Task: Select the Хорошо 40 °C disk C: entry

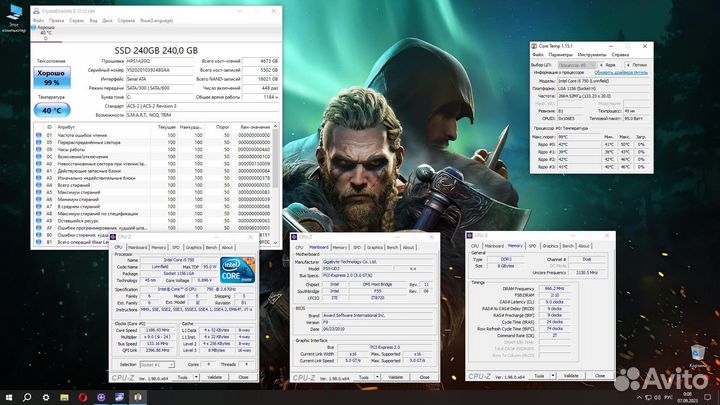Action: click(45, 33)
